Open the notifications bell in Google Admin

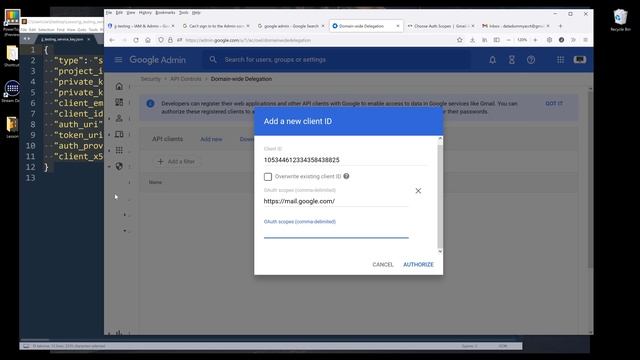(x=493, y=60)
